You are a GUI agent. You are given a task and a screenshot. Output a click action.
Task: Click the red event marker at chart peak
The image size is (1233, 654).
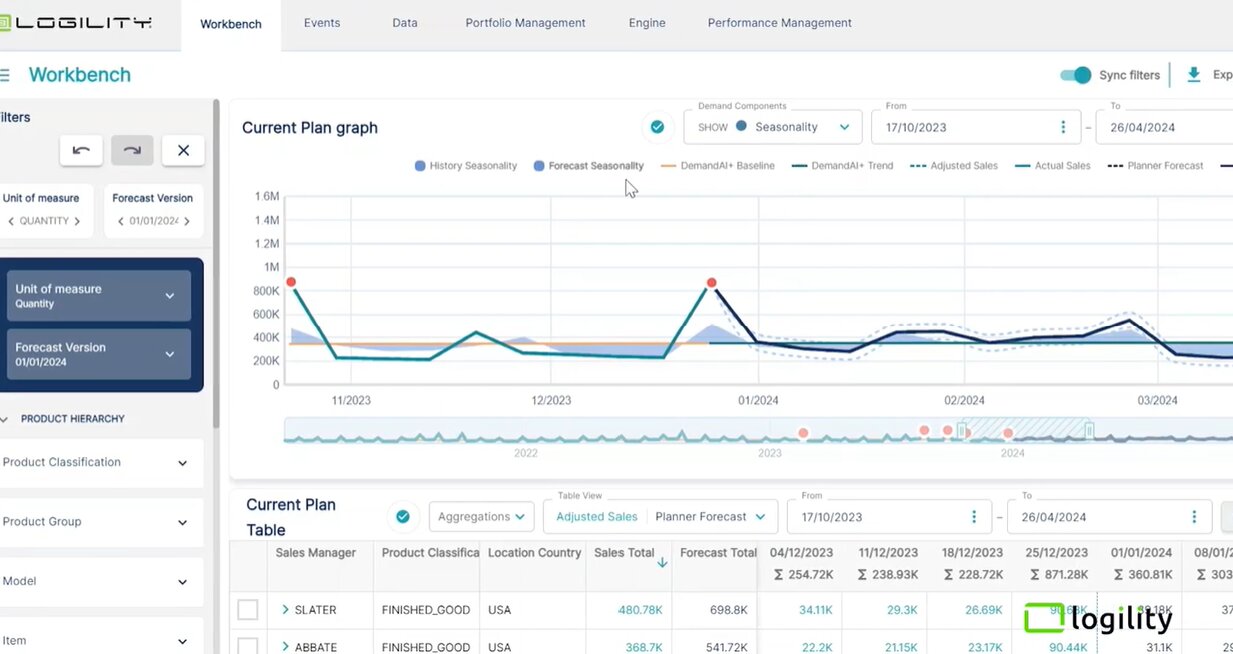[711, 283]
